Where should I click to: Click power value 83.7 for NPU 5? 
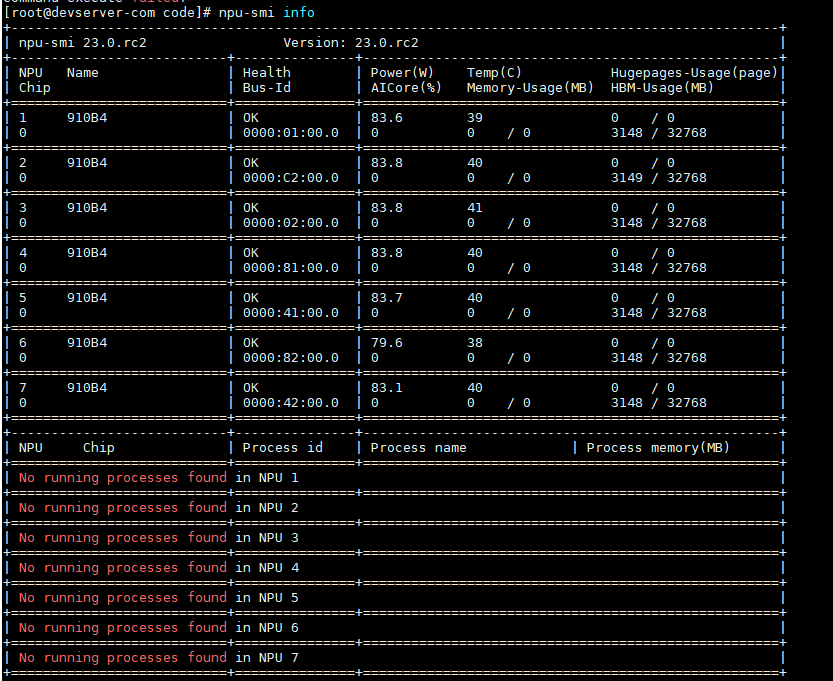pyautogui.click(x=387, y=298)
